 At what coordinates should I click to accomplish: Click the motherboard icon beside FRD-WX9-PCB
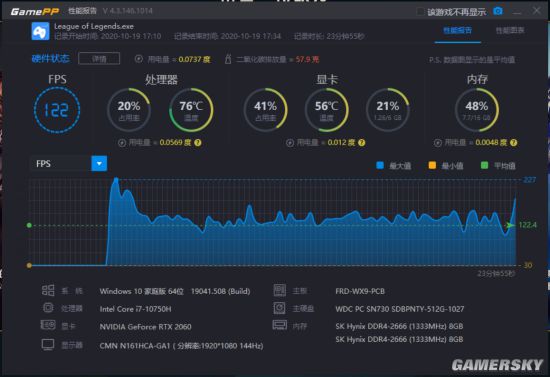[280, 290]
